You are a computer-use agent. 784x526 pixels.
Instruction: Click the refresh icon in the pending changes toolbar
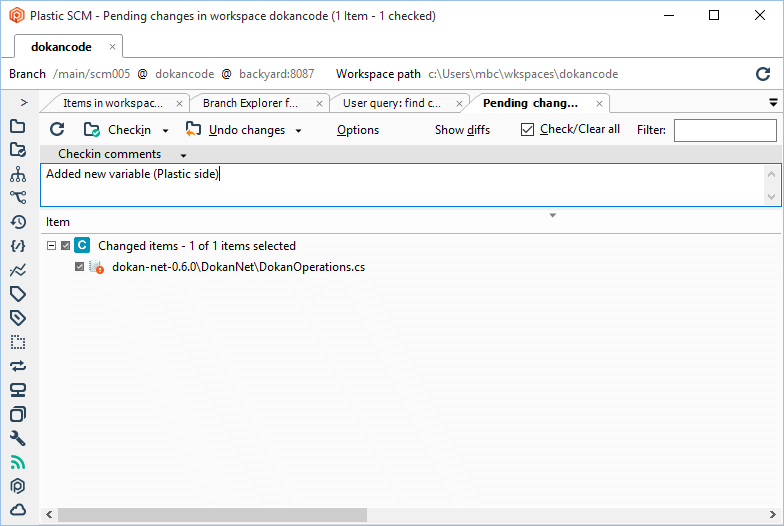point(57,130)
